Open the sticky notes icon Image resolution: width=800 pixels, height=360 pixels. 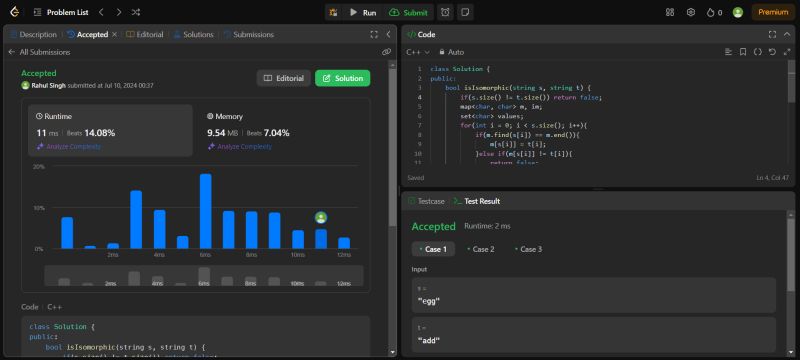[x=465, y=12]
